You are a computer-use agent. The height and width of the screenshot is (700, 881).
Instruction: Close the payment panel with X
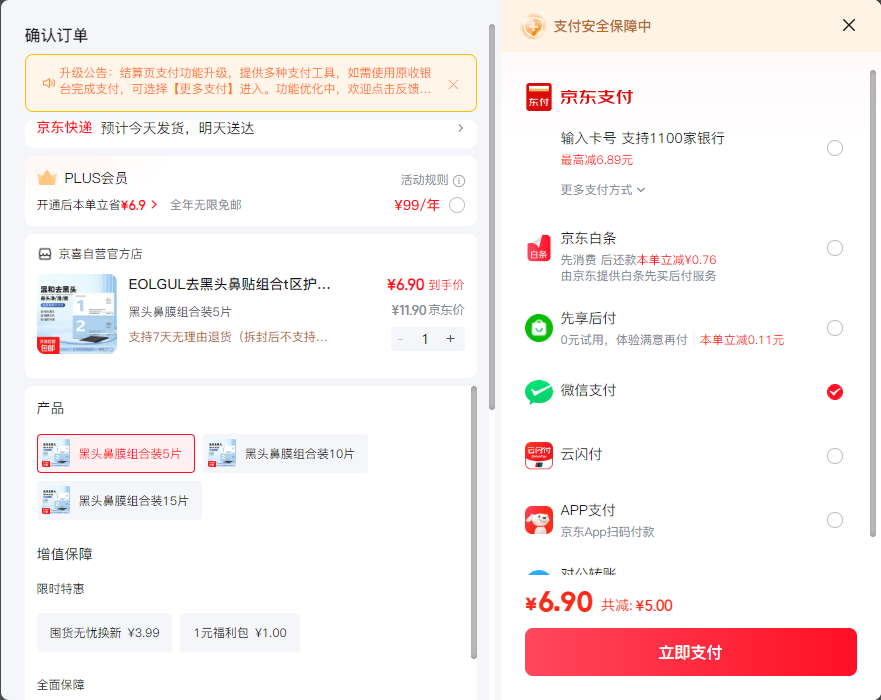tap(848, 25)
